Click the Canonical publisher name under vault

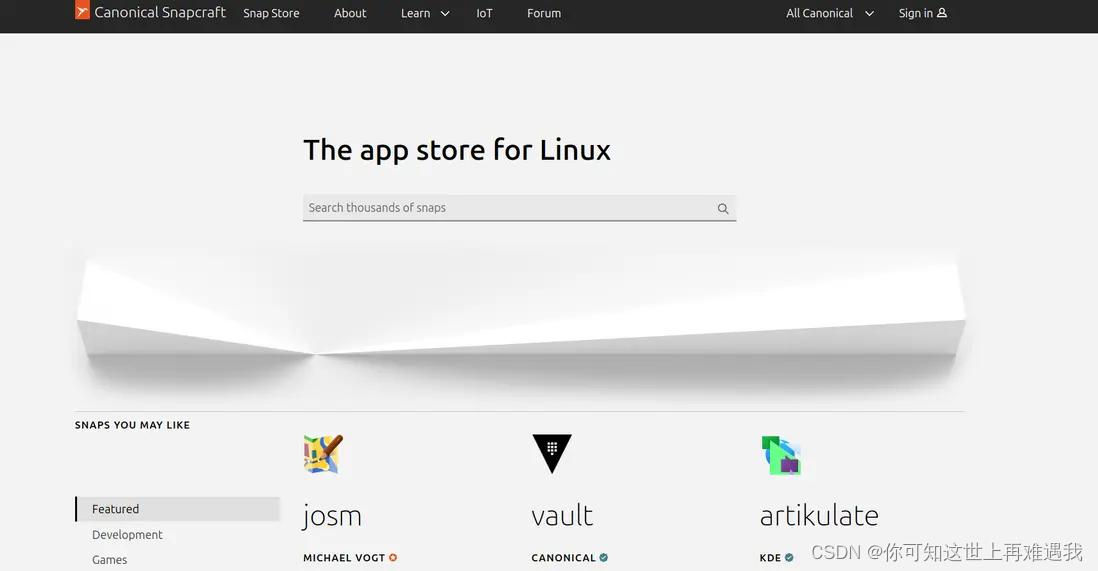coord(563,558)
